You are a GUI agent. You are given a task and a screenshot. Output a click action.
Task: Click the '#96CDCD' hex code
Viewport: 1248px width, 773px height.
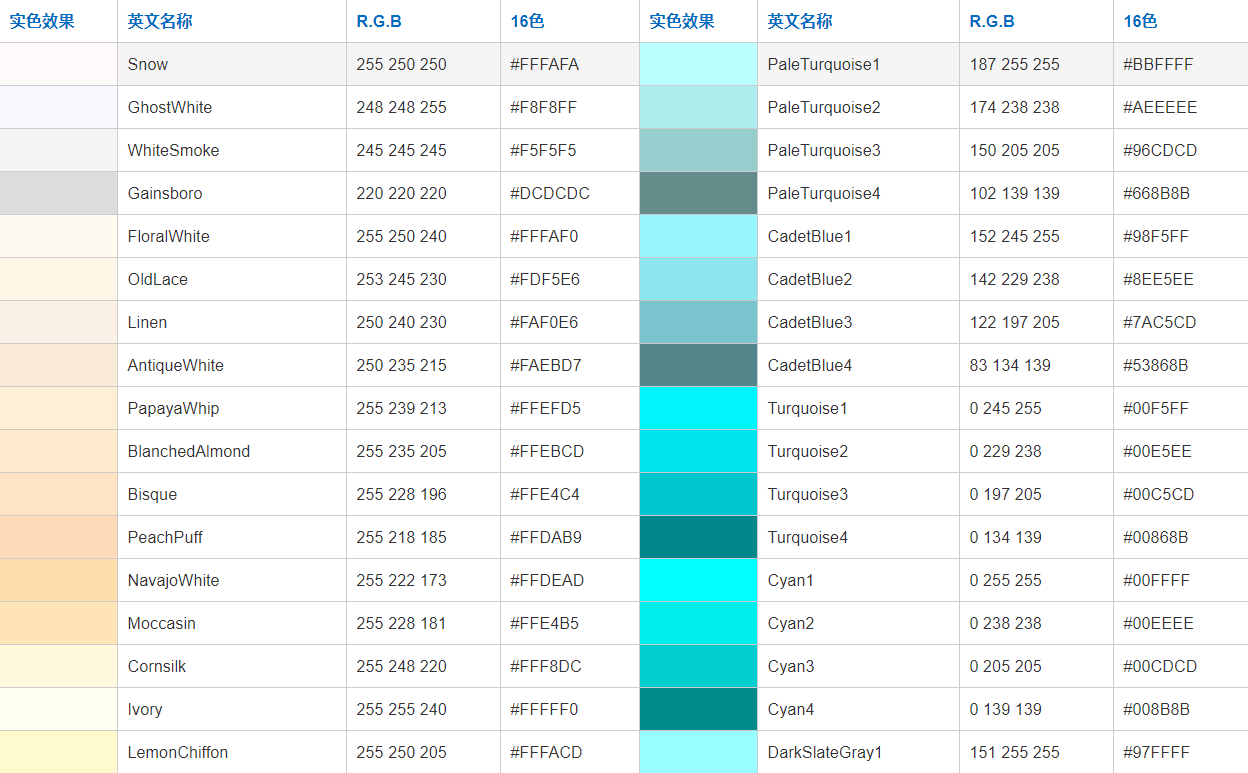tap(1160, 150)
